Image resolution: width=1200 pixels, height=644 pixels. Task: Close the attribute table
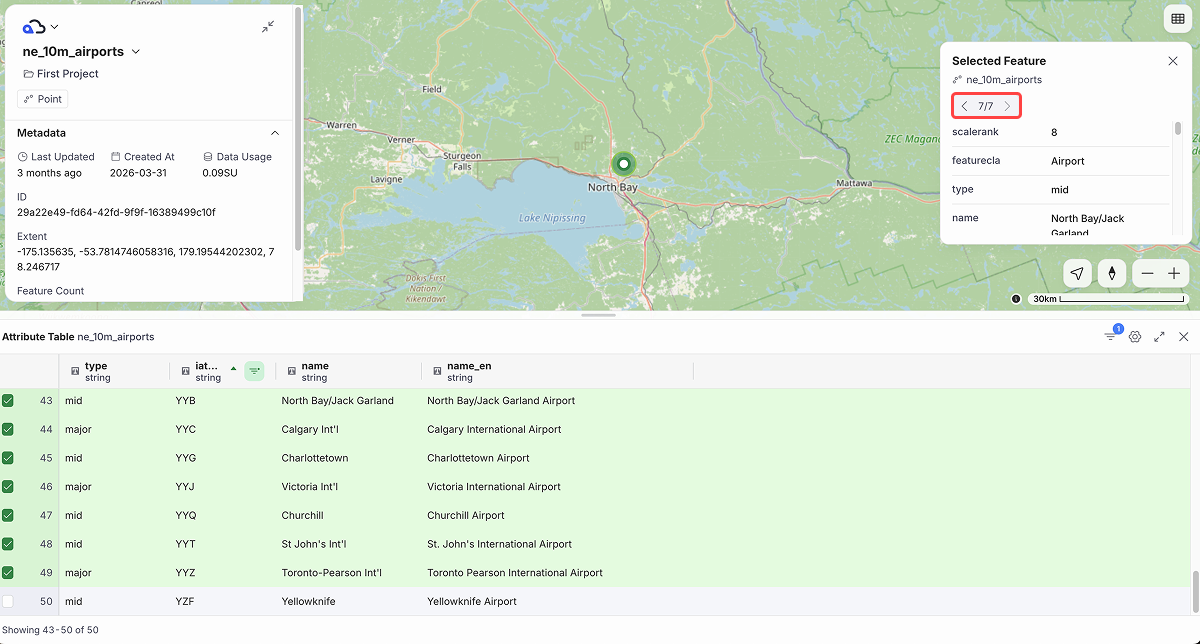[x=1184, y=337]
